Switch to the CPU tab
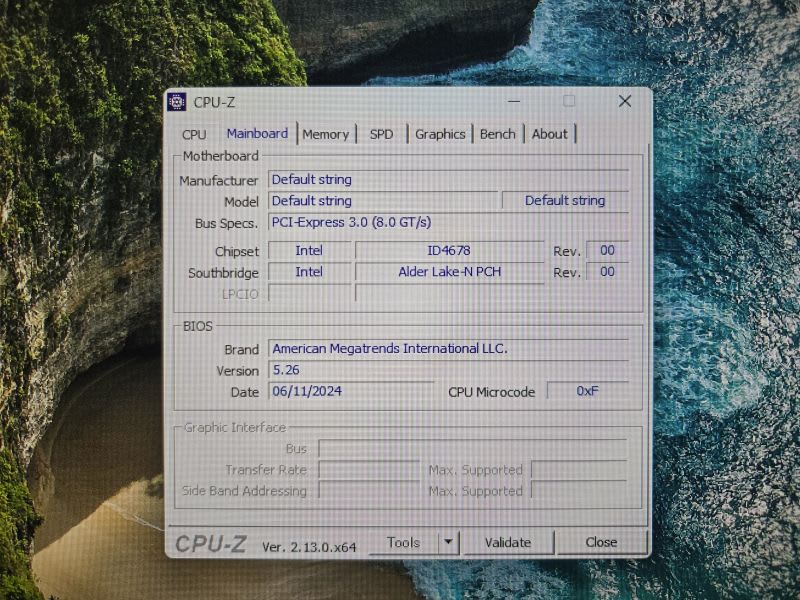The height and width of the screenshot is (600, 800). click(194, 135)
